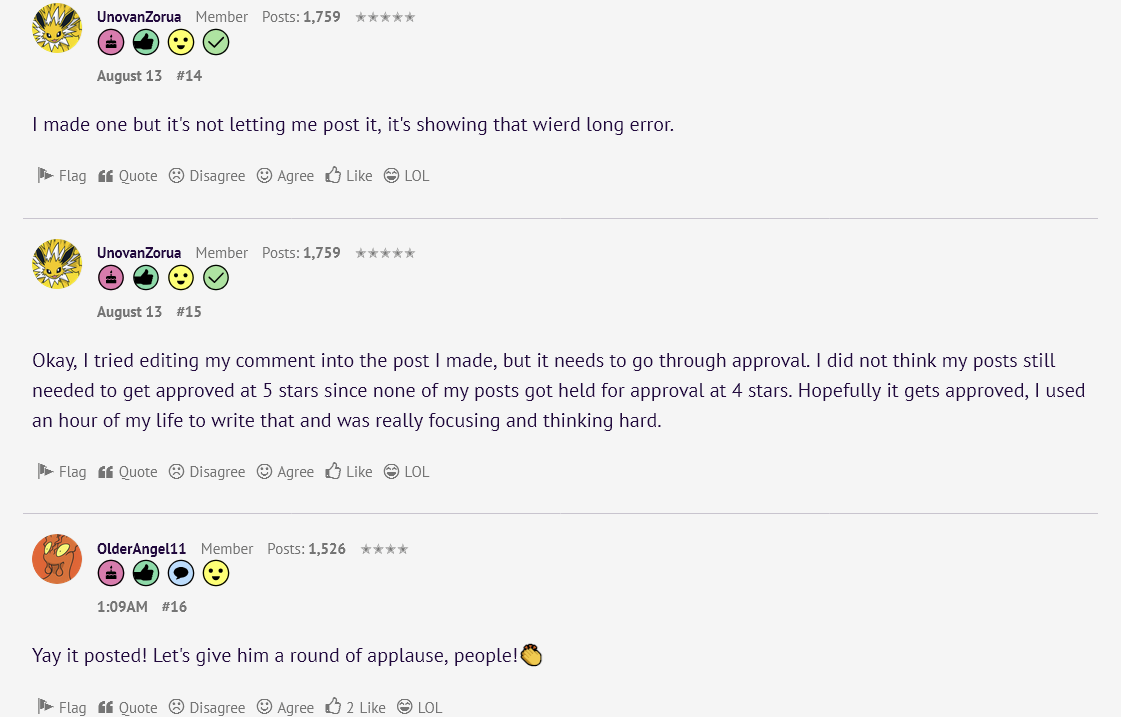Open the #15 post permalink
Viewport: 1121px width, 717px height.
pyautogui.click(x=189, y=312)
